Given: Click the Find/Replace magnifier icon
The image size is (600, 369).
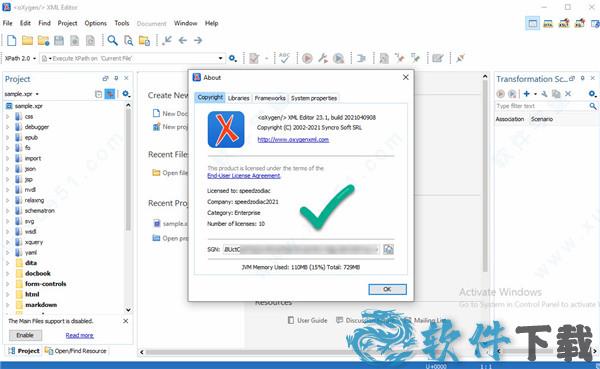Looking at the screenshot, I should point(112,40).
